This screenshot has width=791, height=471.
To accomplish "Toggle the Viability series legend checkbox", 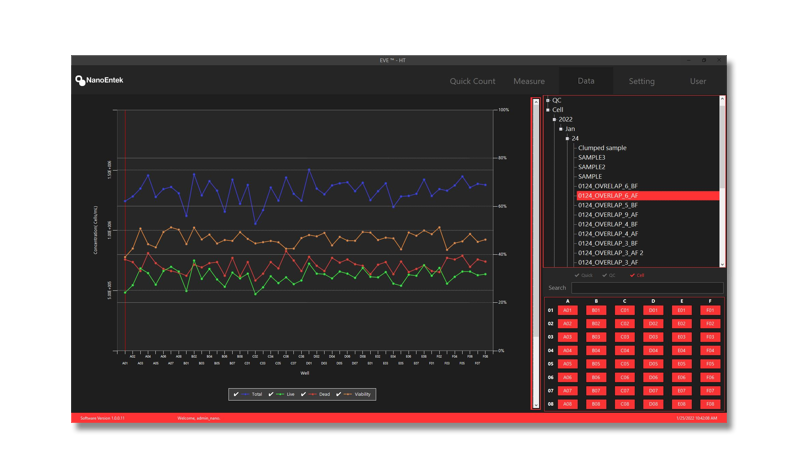I will click(x=339, y=395).
